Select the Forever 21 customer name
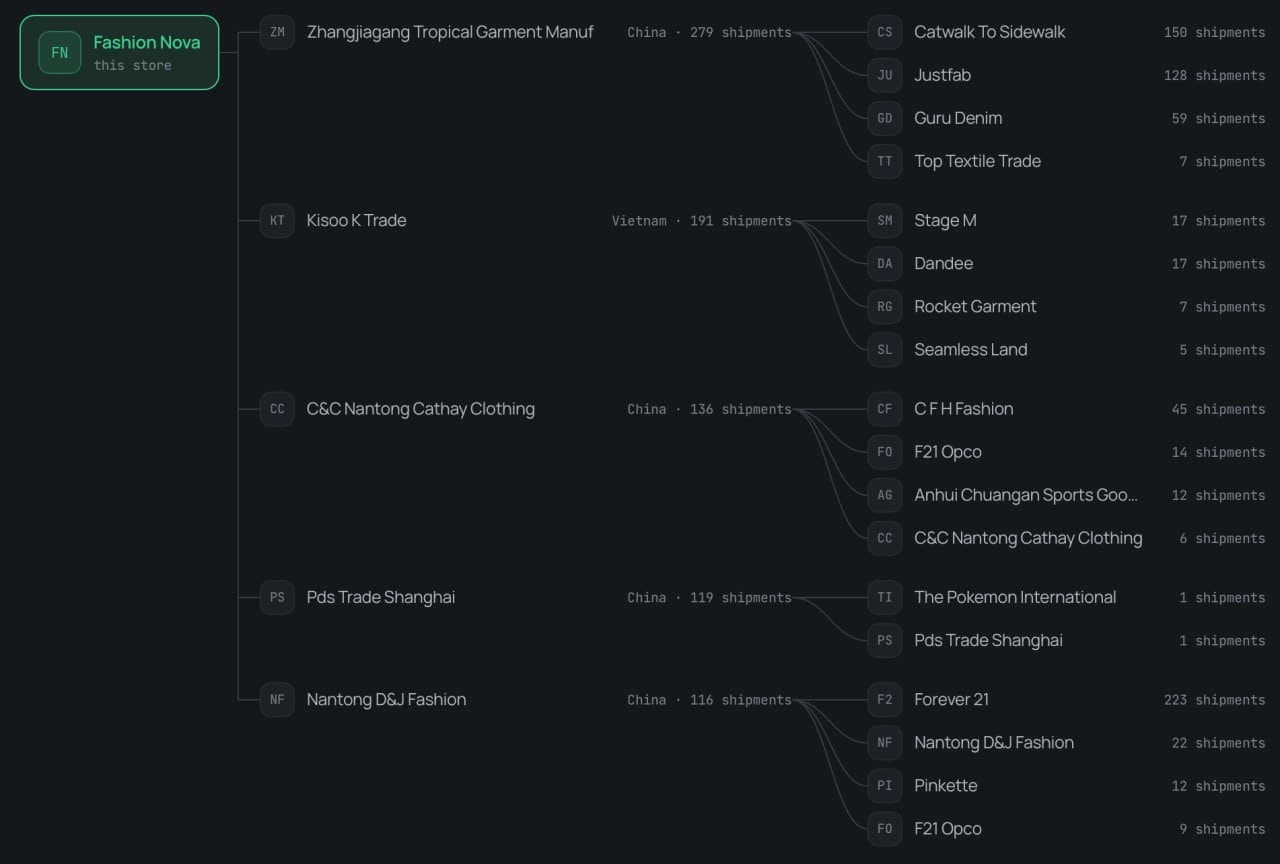The height and width of the screenshot is (864, 1280). coord(951,700)
